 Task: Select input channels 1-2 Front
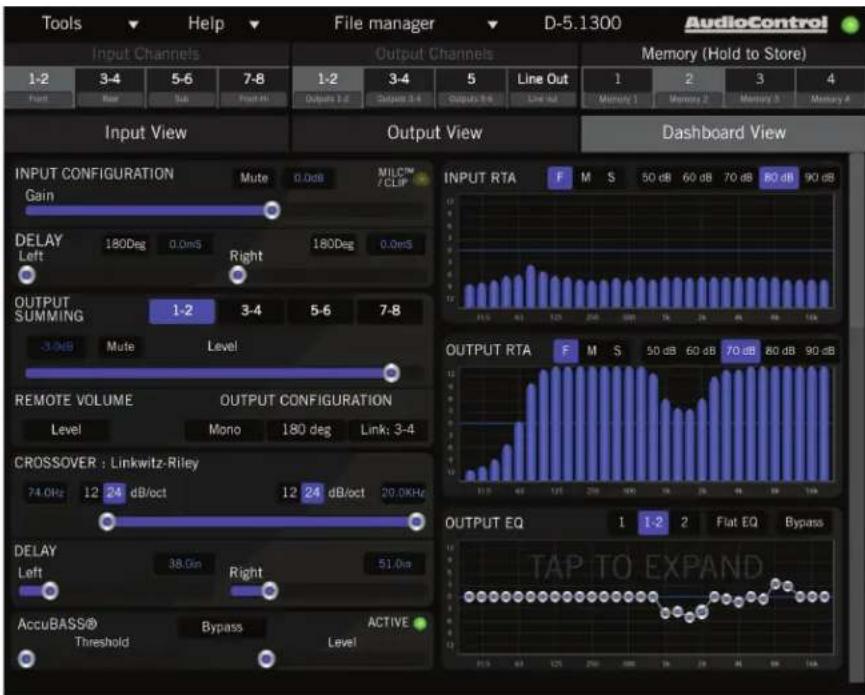click(39, 88)
